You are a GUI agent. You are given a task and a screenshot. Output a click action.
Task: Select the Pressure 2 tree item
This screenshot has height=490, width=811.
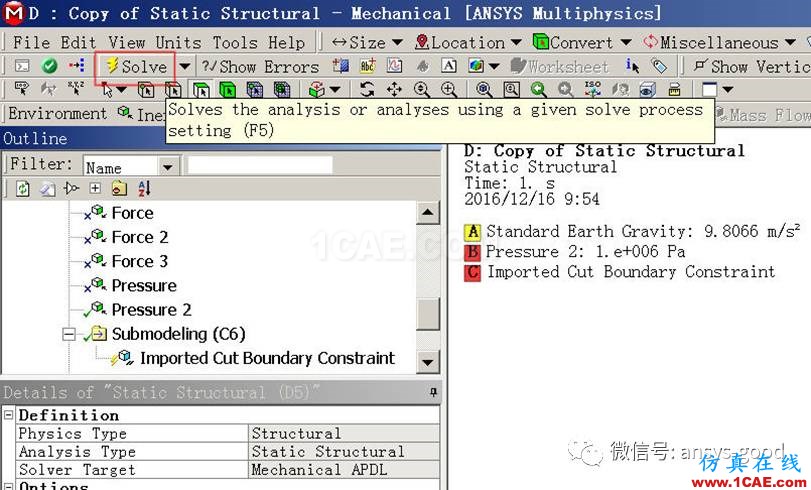coord(151,310)
